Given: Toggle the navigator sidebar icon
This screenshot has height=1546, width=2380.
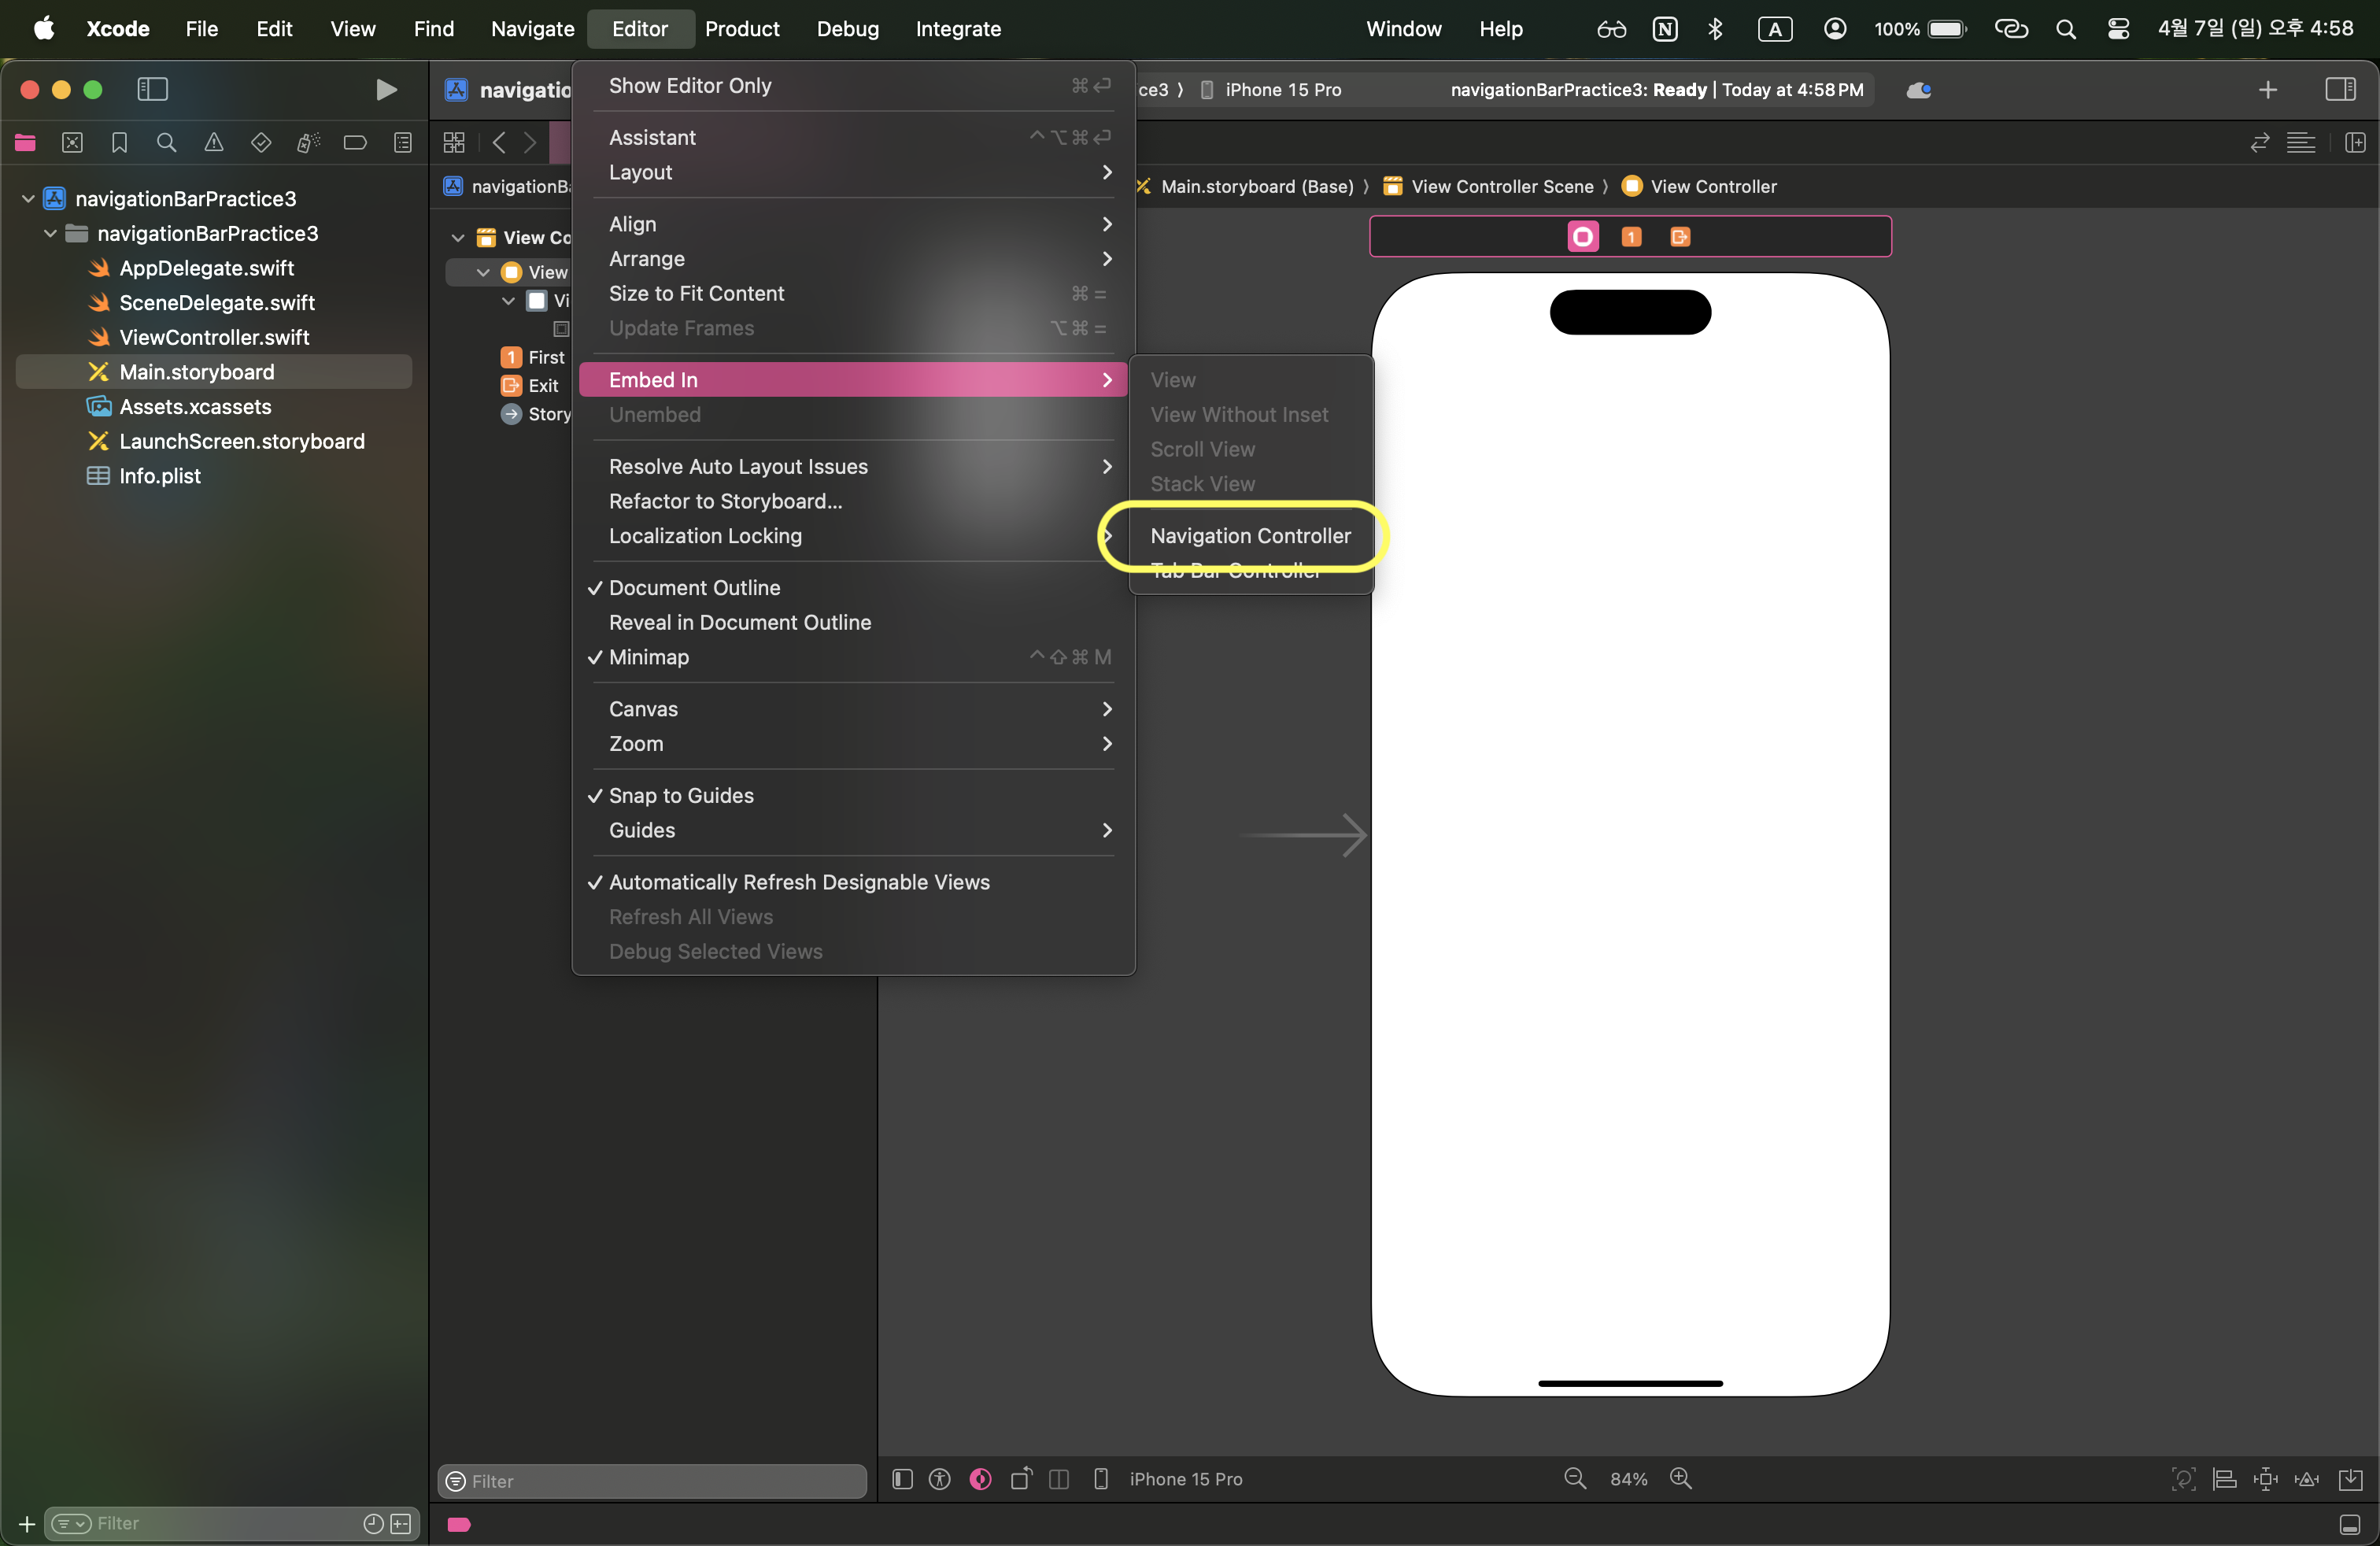Looking at the screenshot, I should click(152, 90).
